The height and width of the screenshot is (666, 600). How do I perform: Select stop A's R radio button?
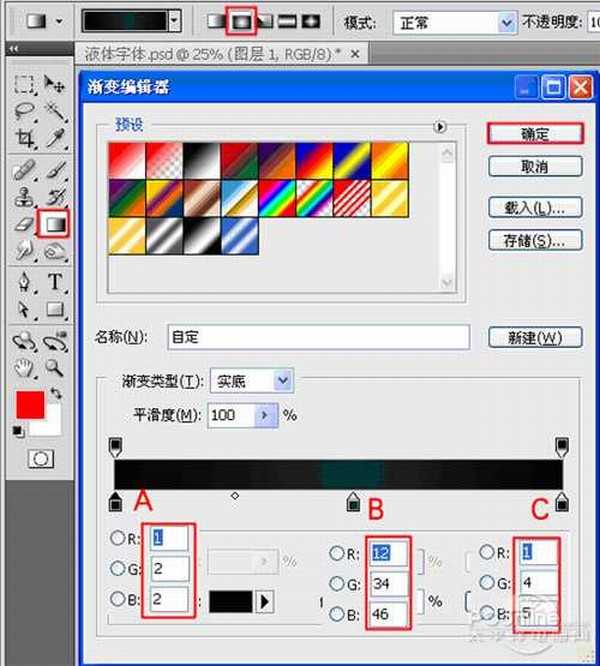click(117, 538)
